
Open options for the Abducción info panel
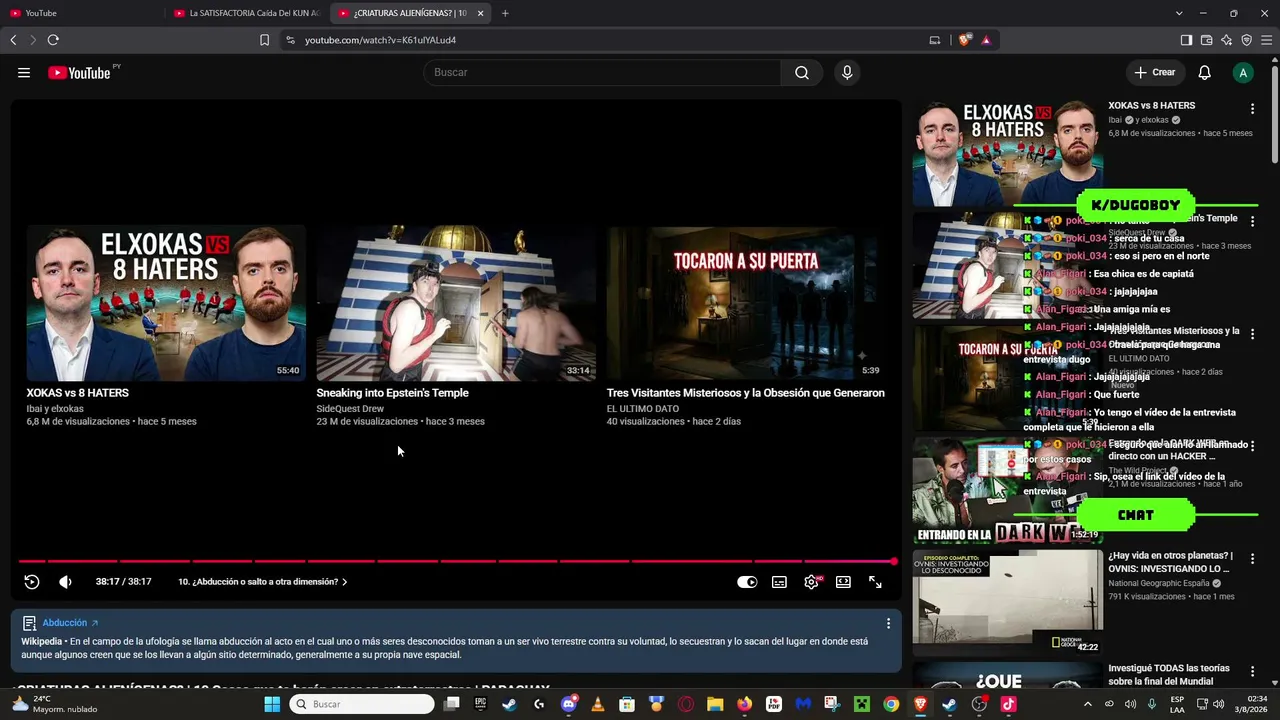(888, 623)
